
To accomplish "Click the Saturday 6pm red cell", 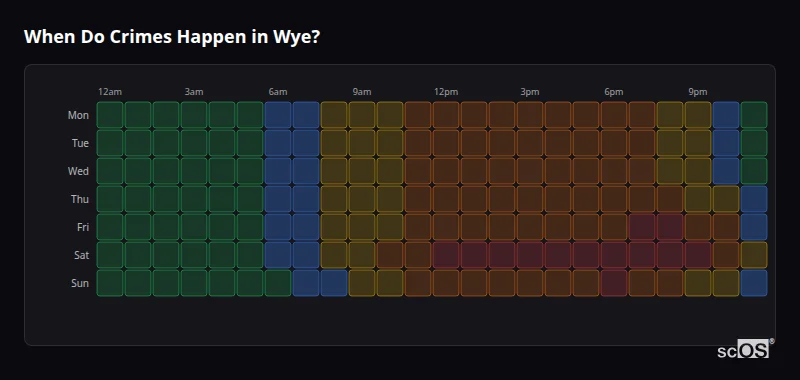I will 614,255.
